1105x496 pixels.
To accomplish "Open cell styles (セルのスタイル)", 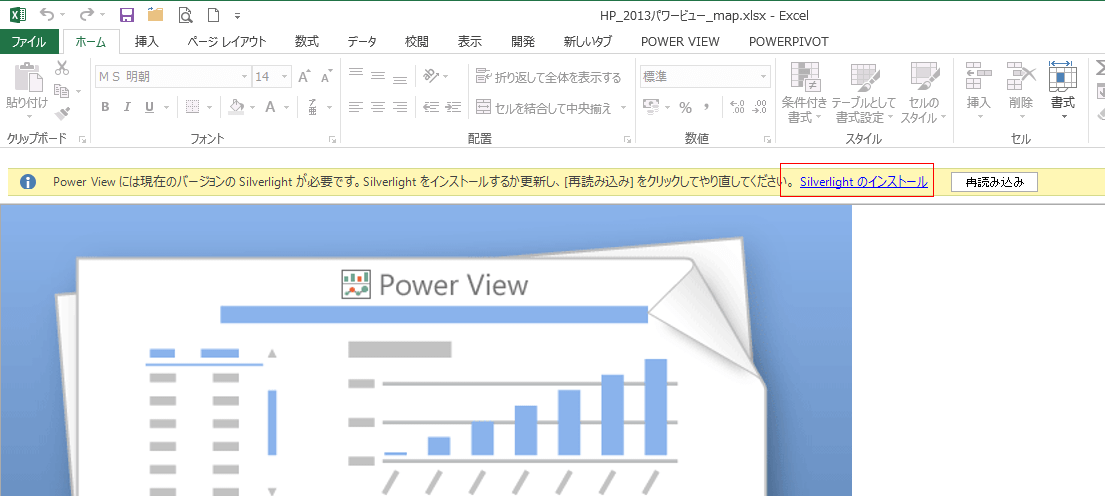I will click(x=922, y=92).
